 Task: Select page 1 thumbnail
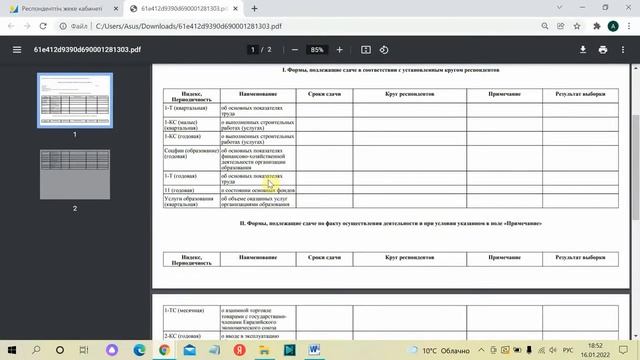tap(75, 100)
